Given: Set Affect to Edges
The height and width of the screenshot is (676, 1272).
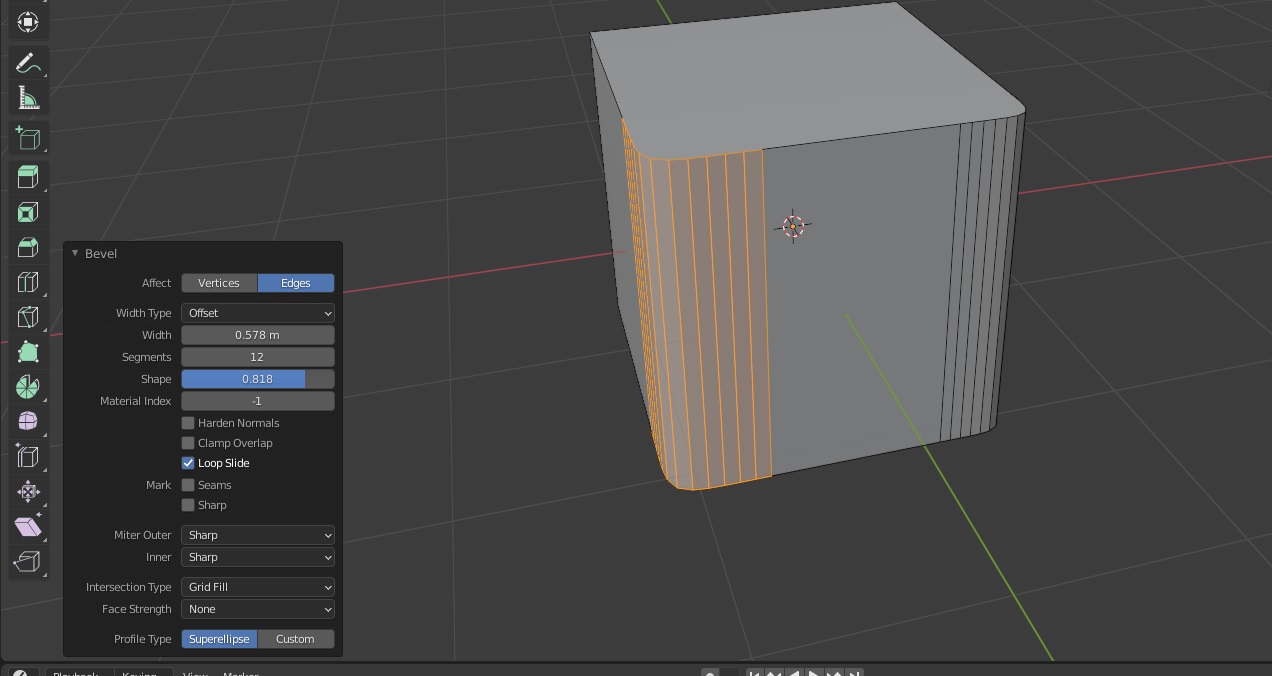Looking at the screenshot, I should click(x=296, y=283).
